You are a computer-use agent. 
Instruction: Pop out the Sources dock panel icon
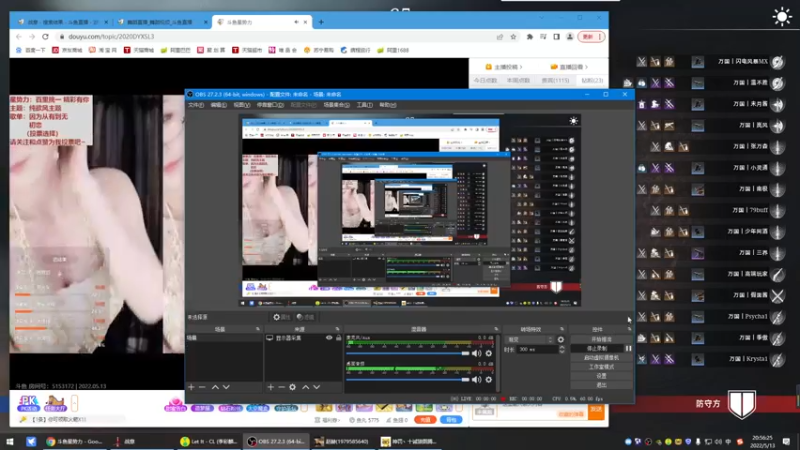[337, 329]
